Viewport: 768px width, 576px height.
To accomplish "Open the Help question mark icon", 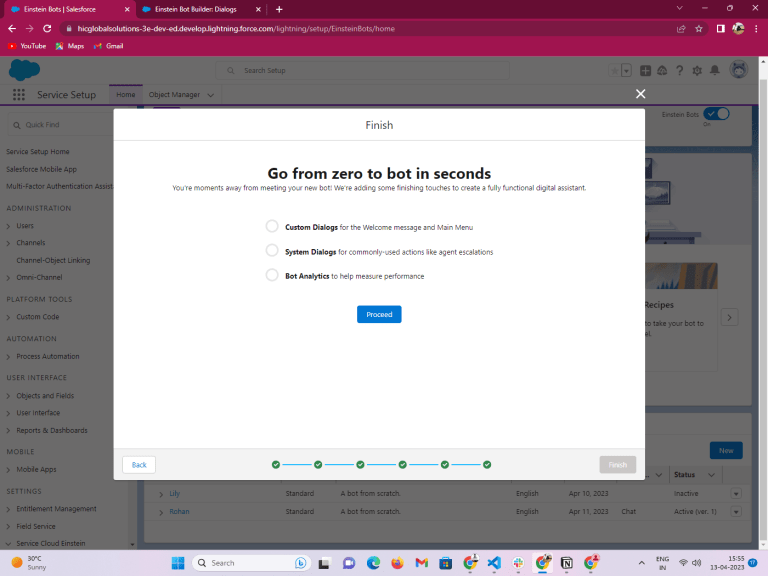I will pyautogui.click(x=679, y=71).
